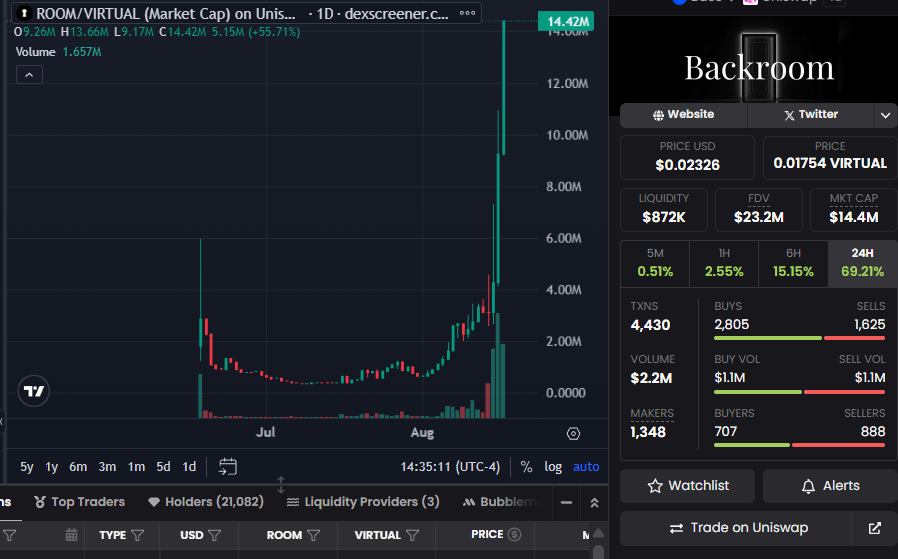The width and height of the screenshot is (898, 559).
Task: Click the 14:35:11 (UTC-4) timezone selector
Action: coord(450,467)
